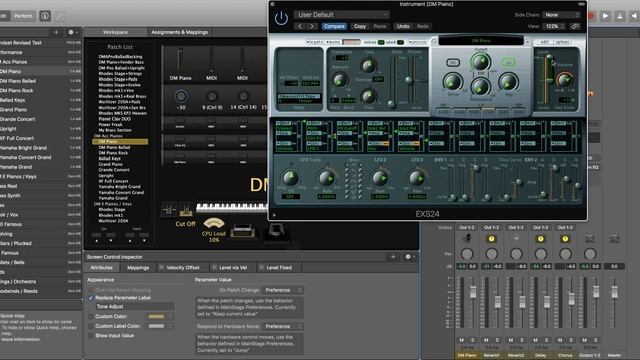The width and height of the screenshot is (640, 360).
Task: Open the Reverb1 channel Out 1-2 output menu
Action: pyautogui.click(x=491, y=227)
